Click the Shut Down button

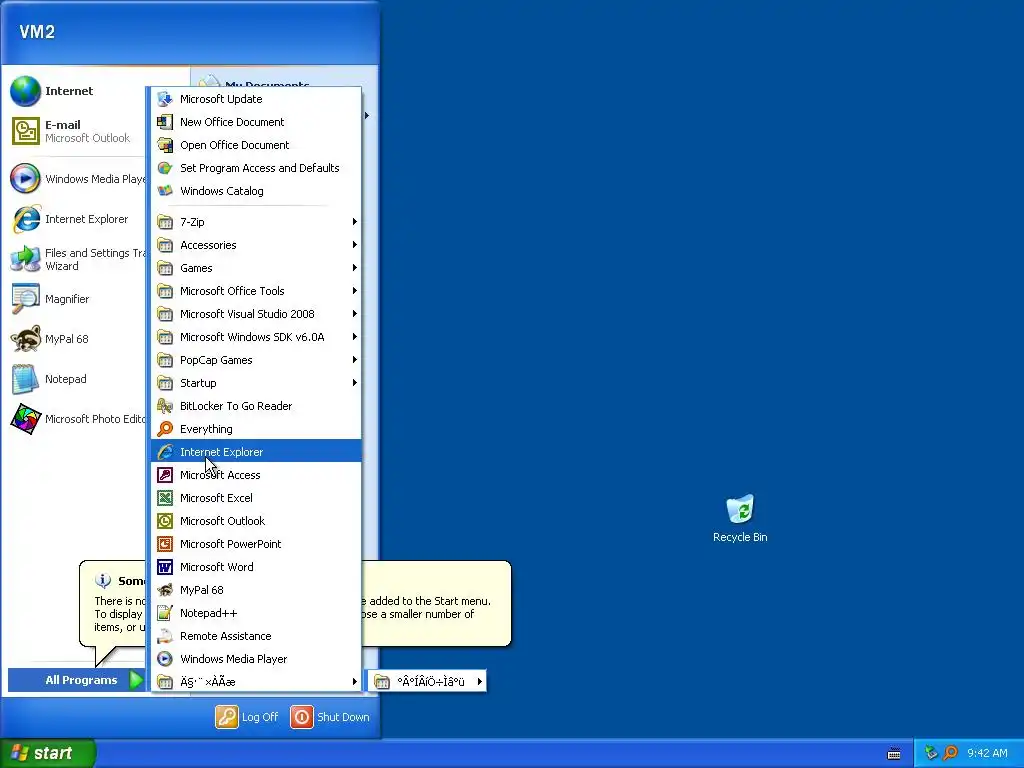[330, 717]
